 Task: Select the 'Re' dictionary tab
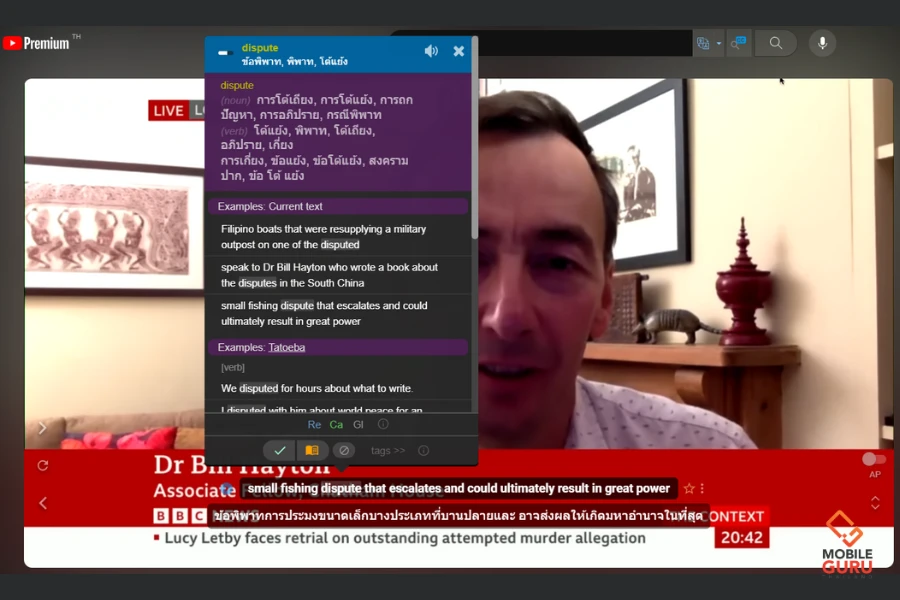pyautogui.click(x=314, y=425)
